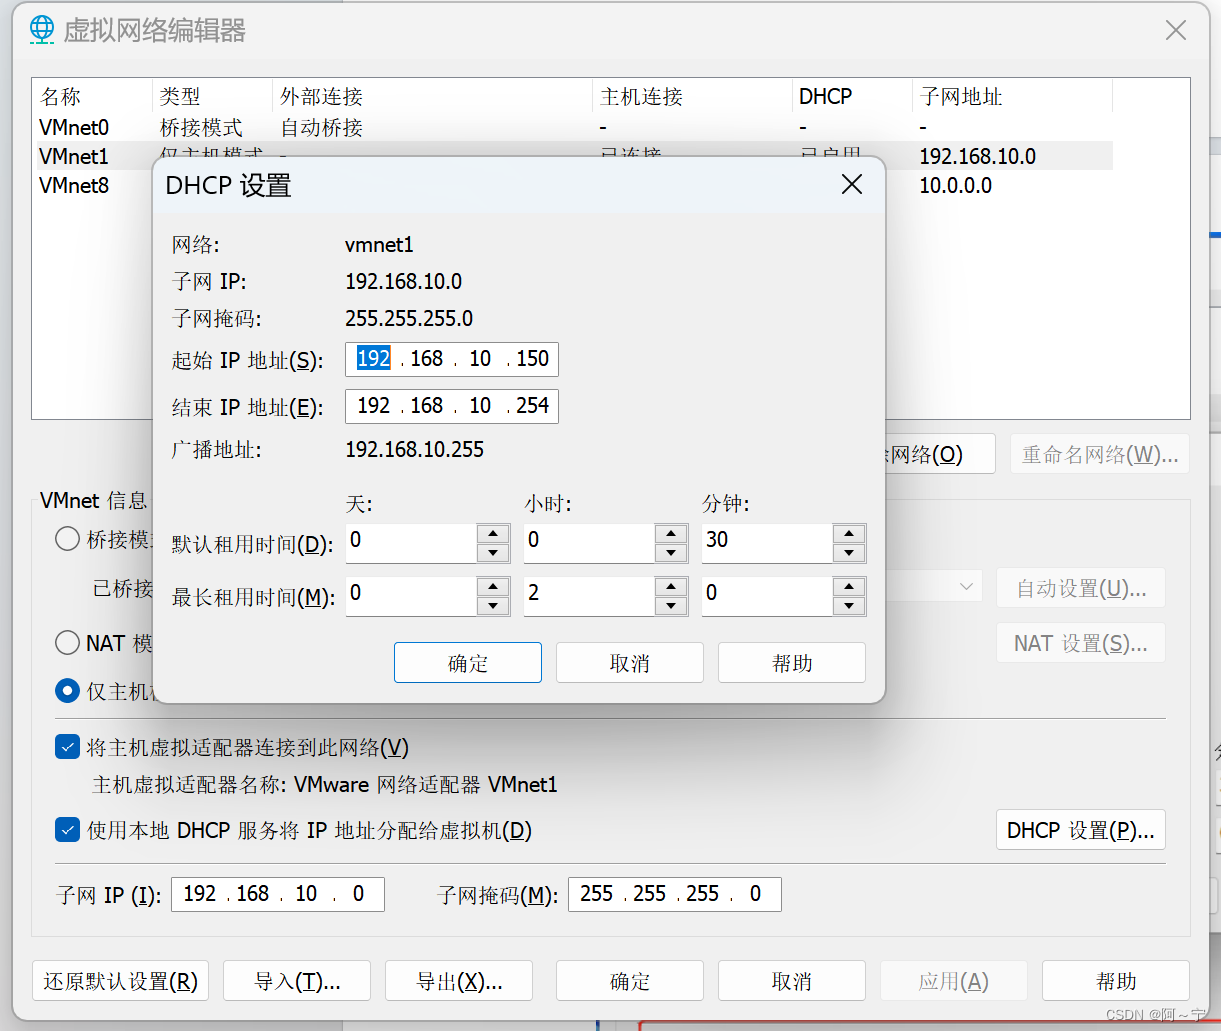Select the NAT 模式 radio button
The height and width of the screenshot is (1031, 1221).
click(67, 642)
